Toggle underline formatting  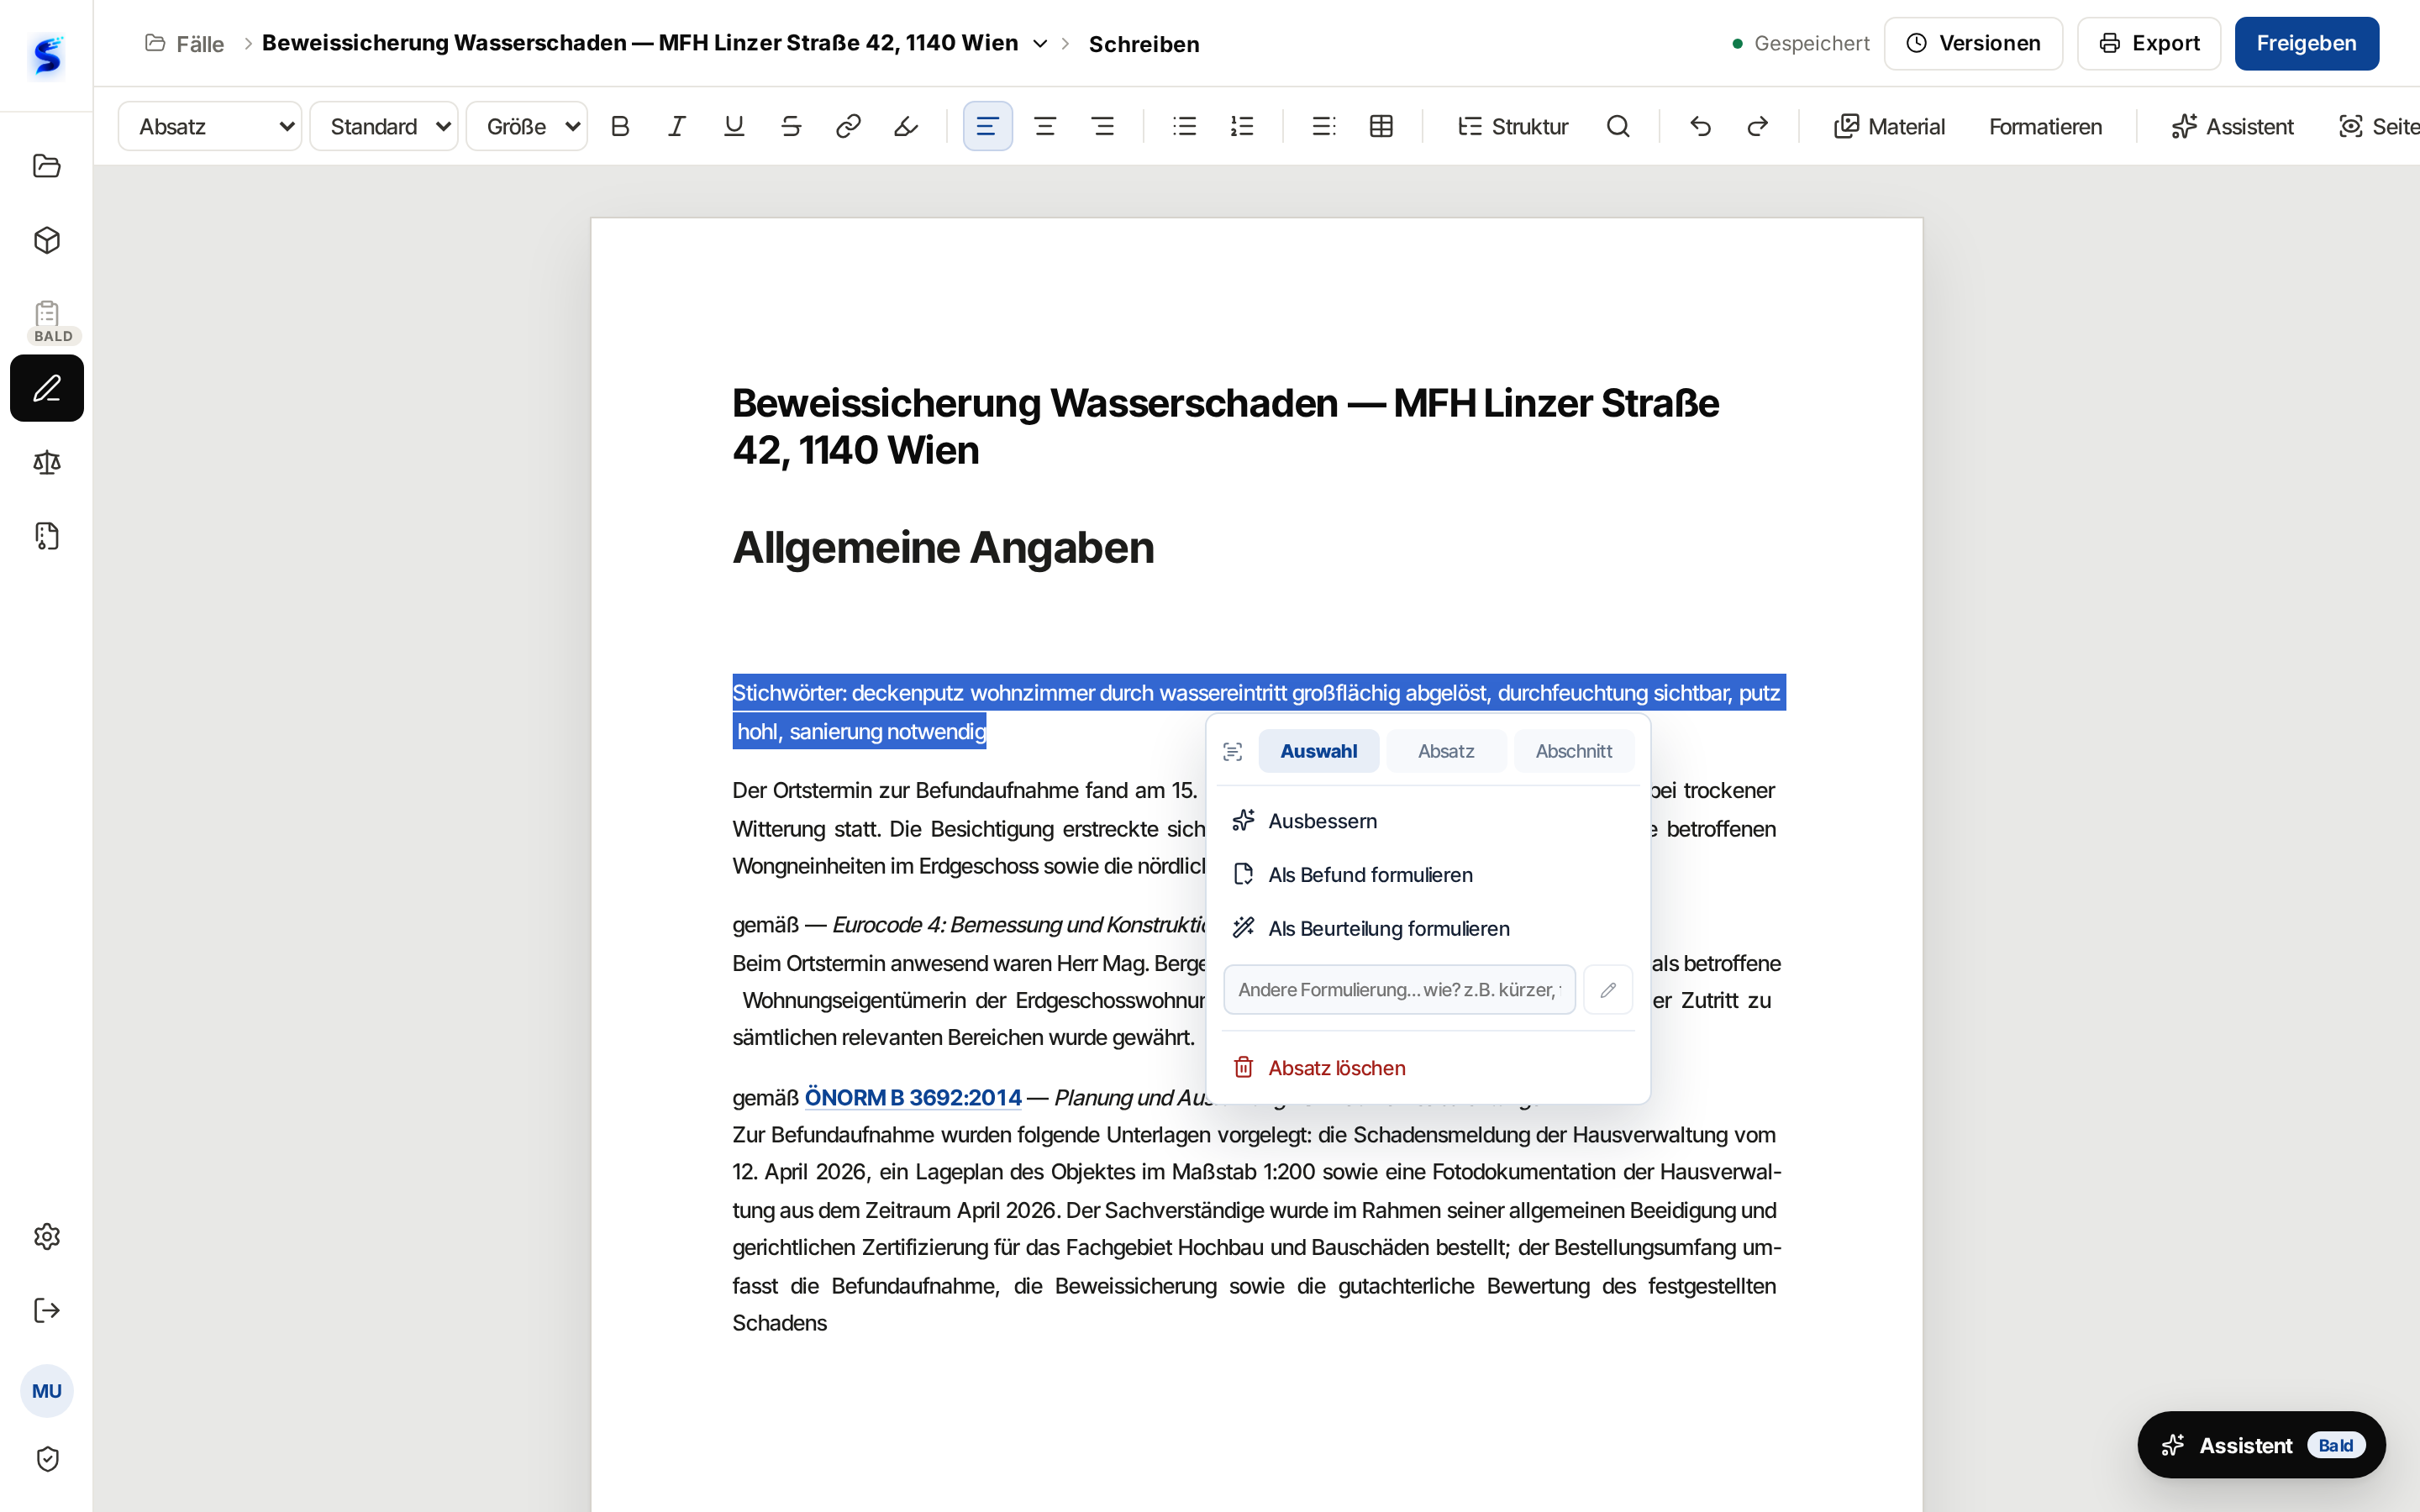point(734,126)
